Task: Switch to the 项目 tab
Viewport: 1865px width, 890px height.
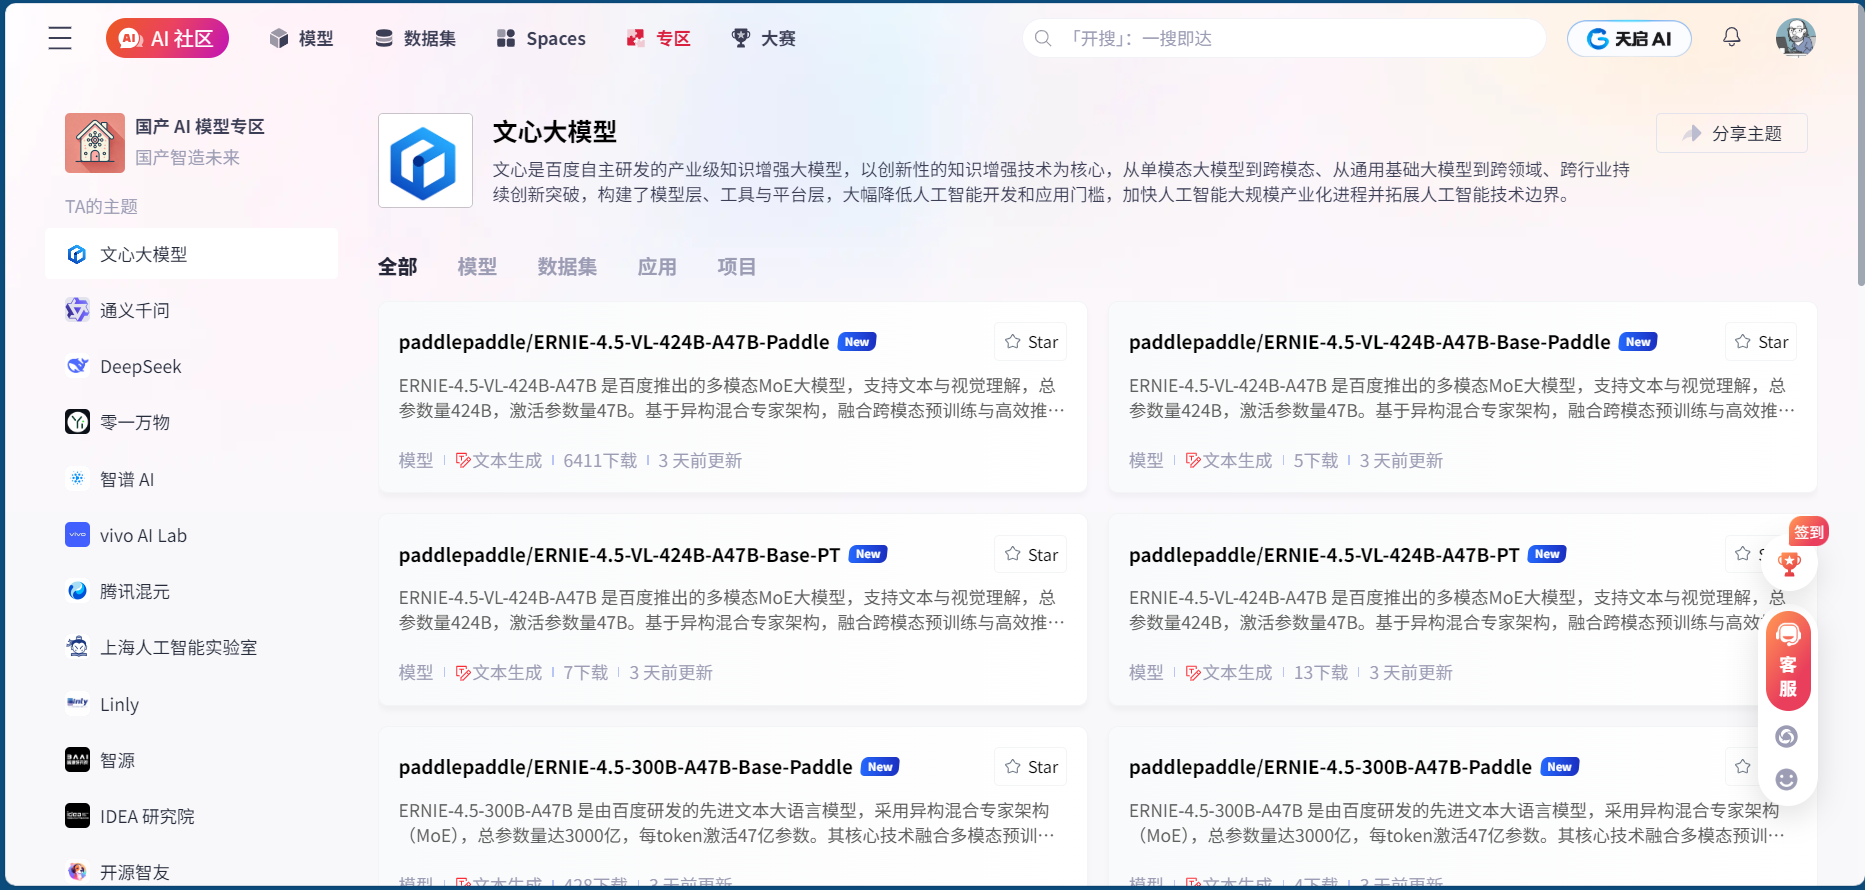Action: (737, 267)
